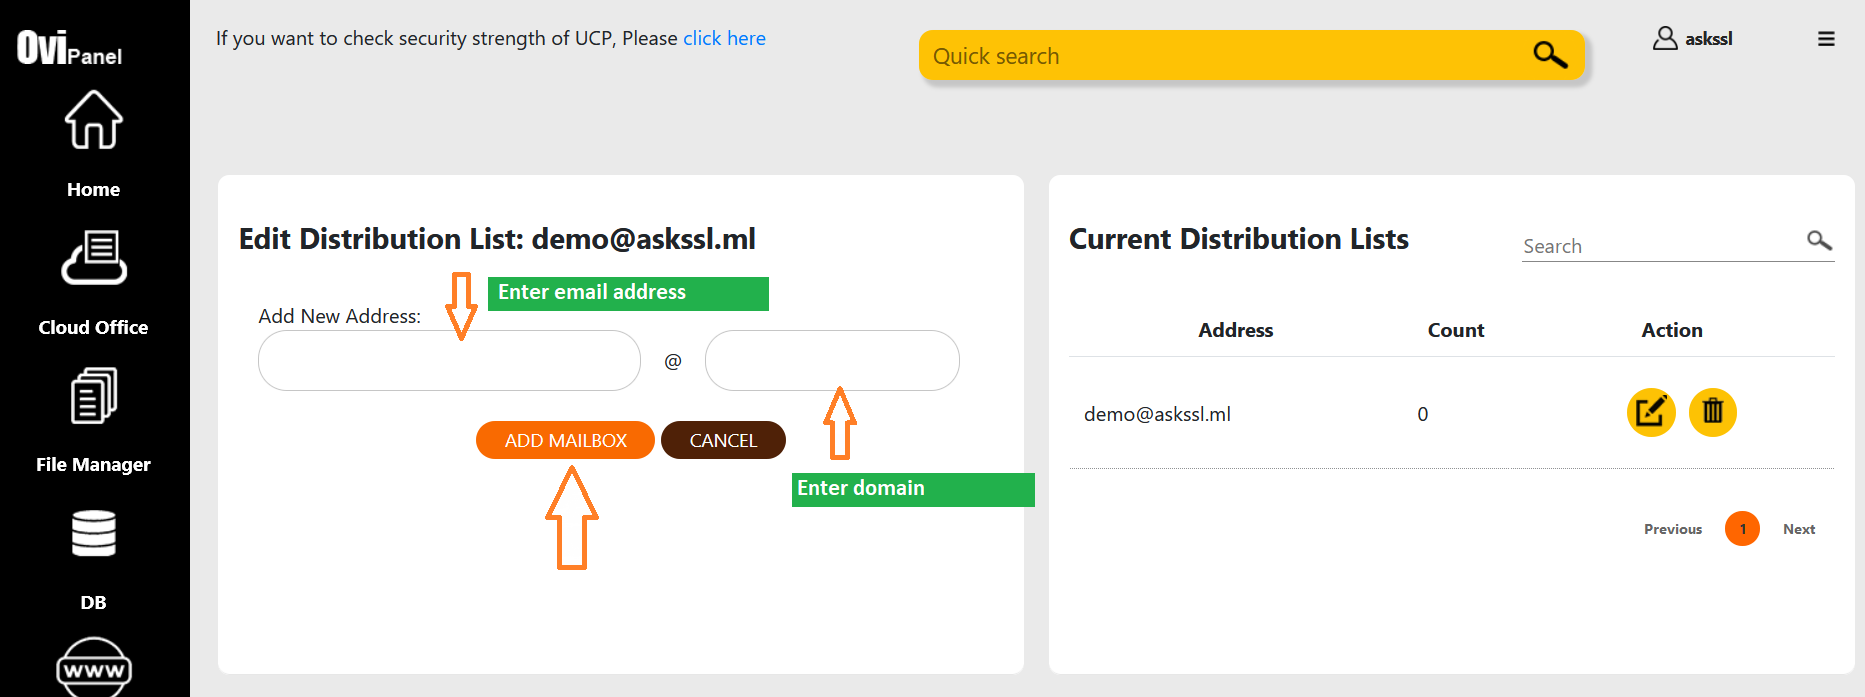1865x697 pixels.
Task: Follow the 'click here' security link
Action: pyautogui.click(x=724, y=38)
